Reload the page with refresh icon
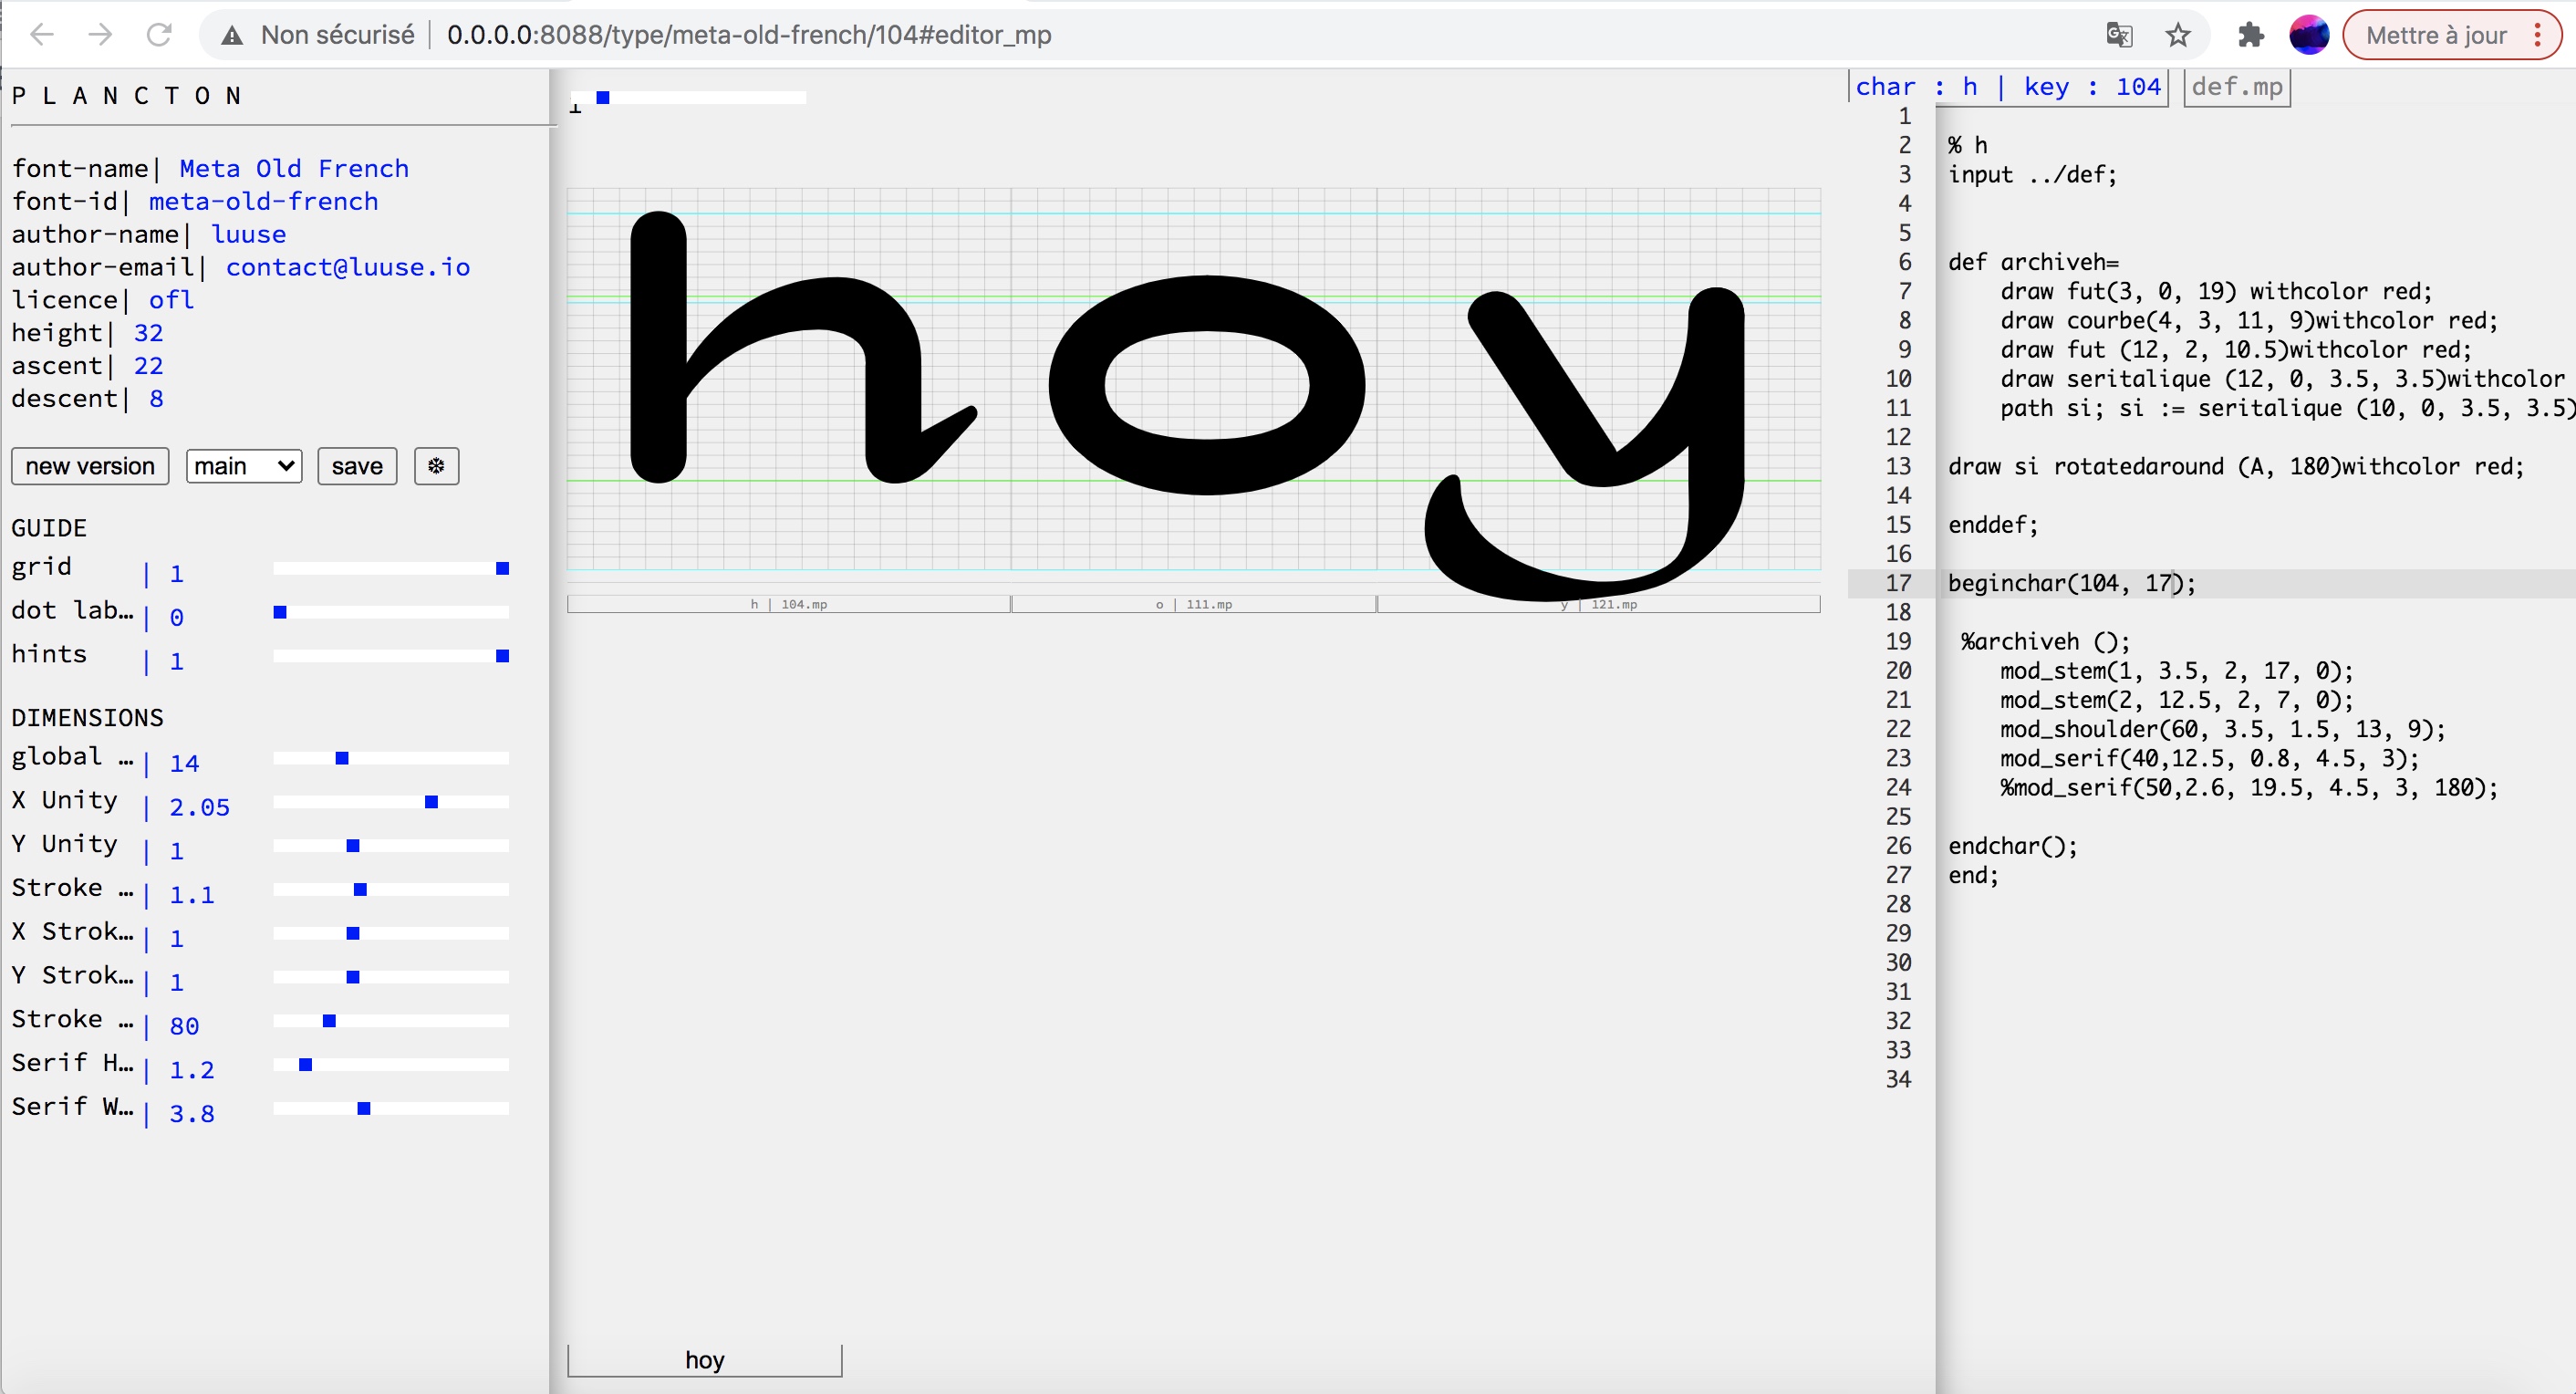Image resolution: width=2576 pixels, height=1394 pixels. point(159,35)
